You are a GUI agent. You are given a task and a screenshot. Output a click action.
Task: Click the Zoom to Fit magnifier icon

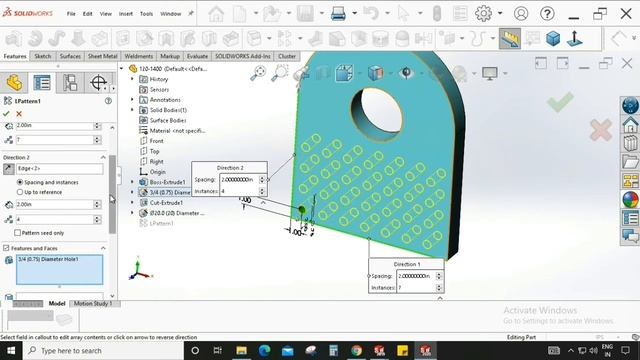[258, 73]
